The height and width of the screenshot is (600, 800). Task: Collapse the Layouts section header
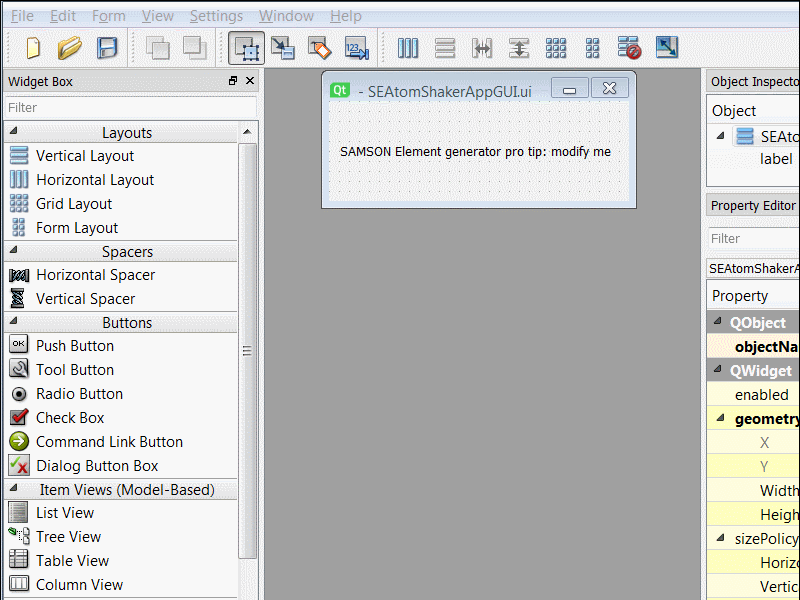pyautogui.click(x=125, y=132)
